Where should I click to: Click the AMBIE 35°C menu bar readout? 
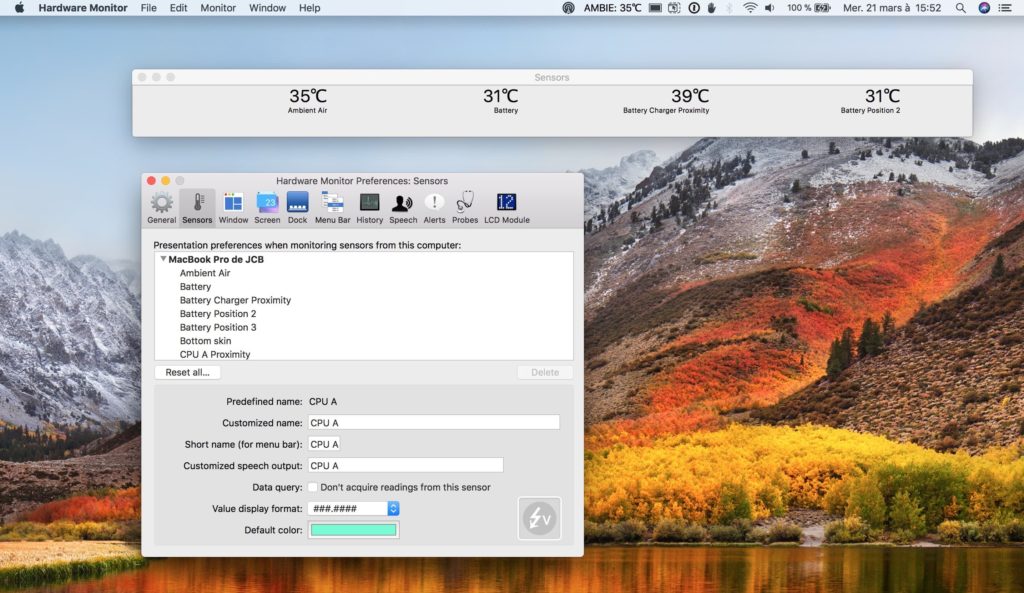tap(612, 8)
